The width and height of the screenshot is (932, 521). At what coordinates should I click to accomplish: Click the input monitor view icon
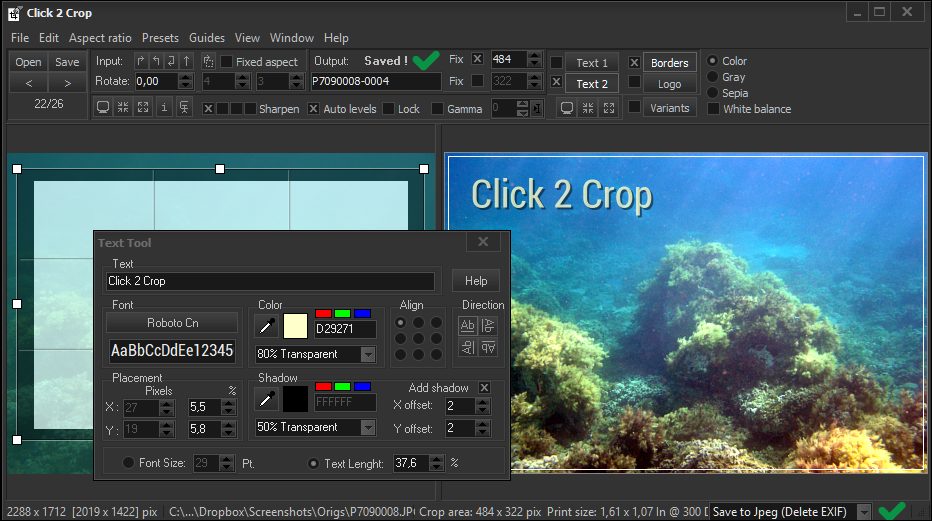click(x=103, y=108)
